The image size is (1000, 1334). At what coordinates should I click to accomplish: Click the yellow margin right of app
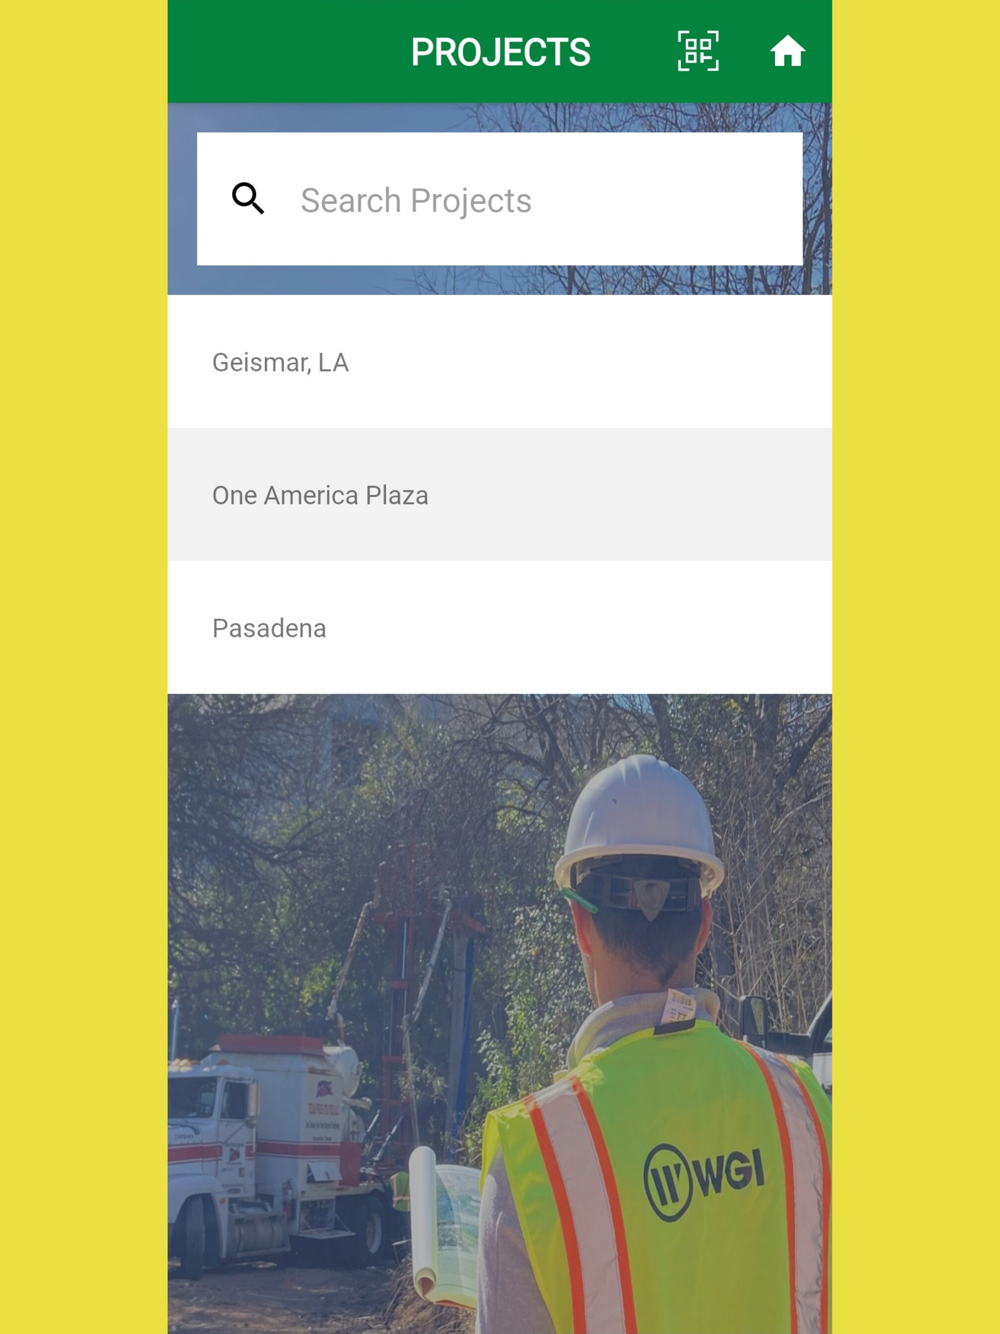point(916,667)
